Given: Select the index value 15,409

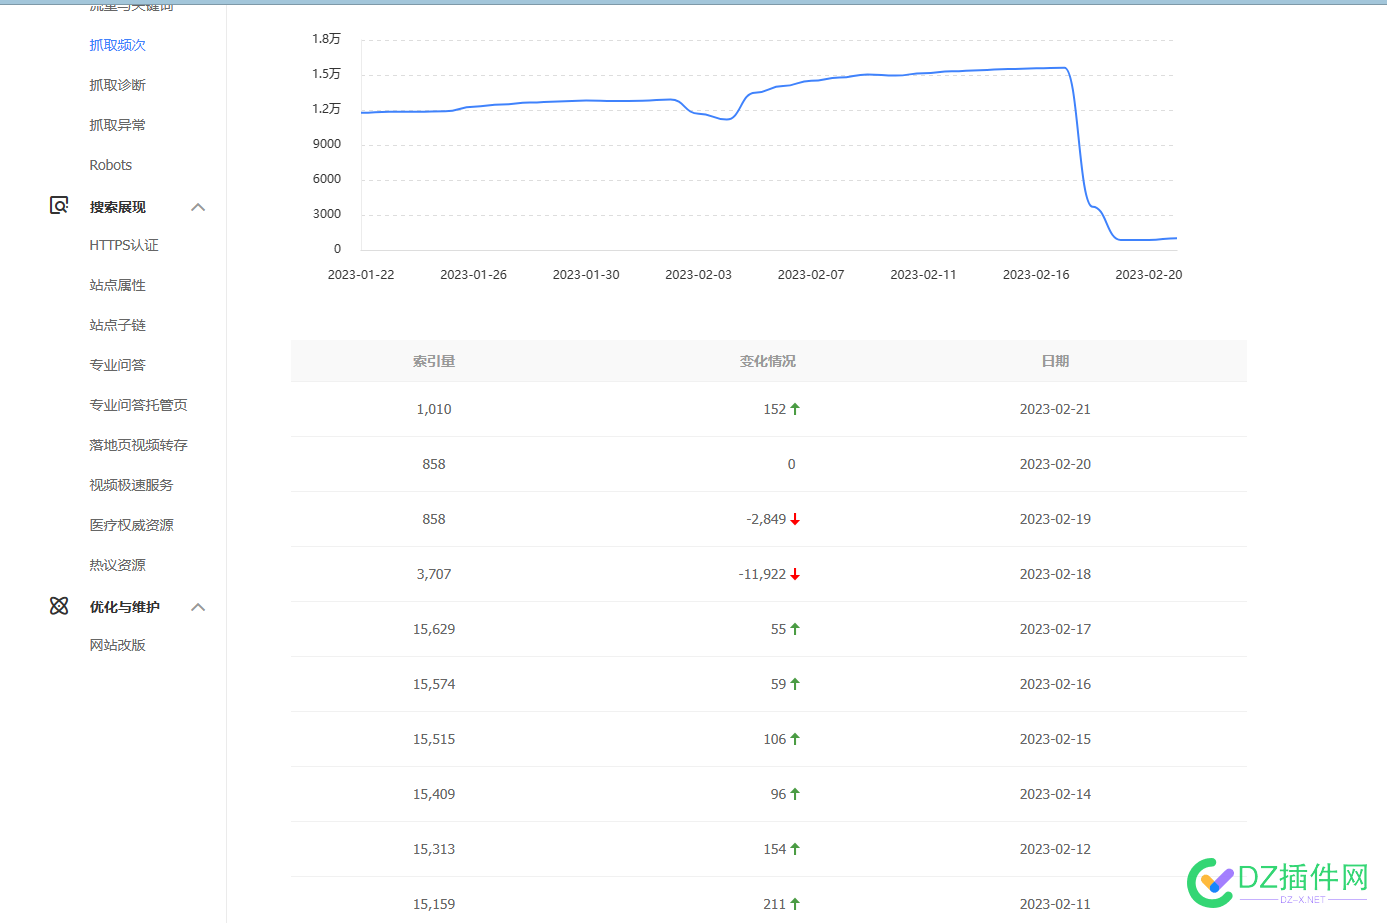Looking at the screenshot, I should tap(434, 794).
